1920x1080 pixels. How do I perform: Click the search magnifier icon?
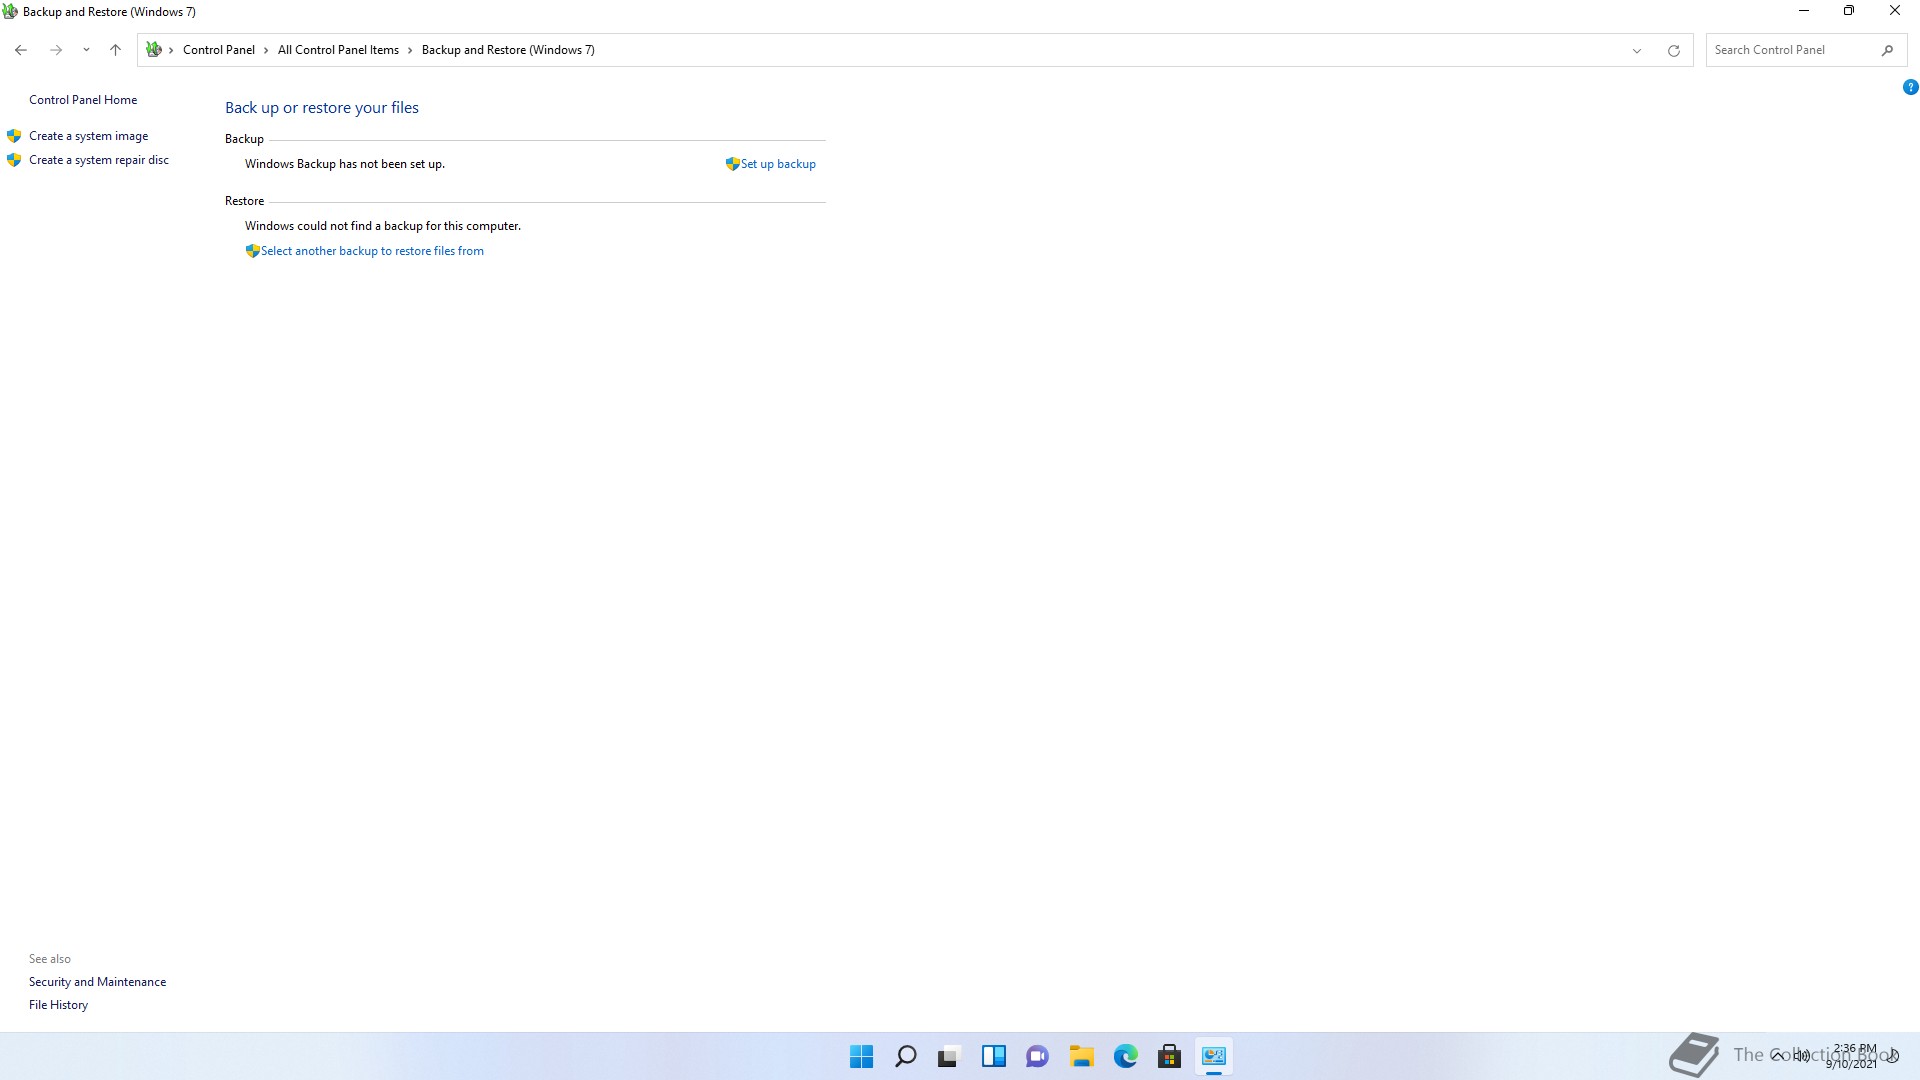(1887, 50)
